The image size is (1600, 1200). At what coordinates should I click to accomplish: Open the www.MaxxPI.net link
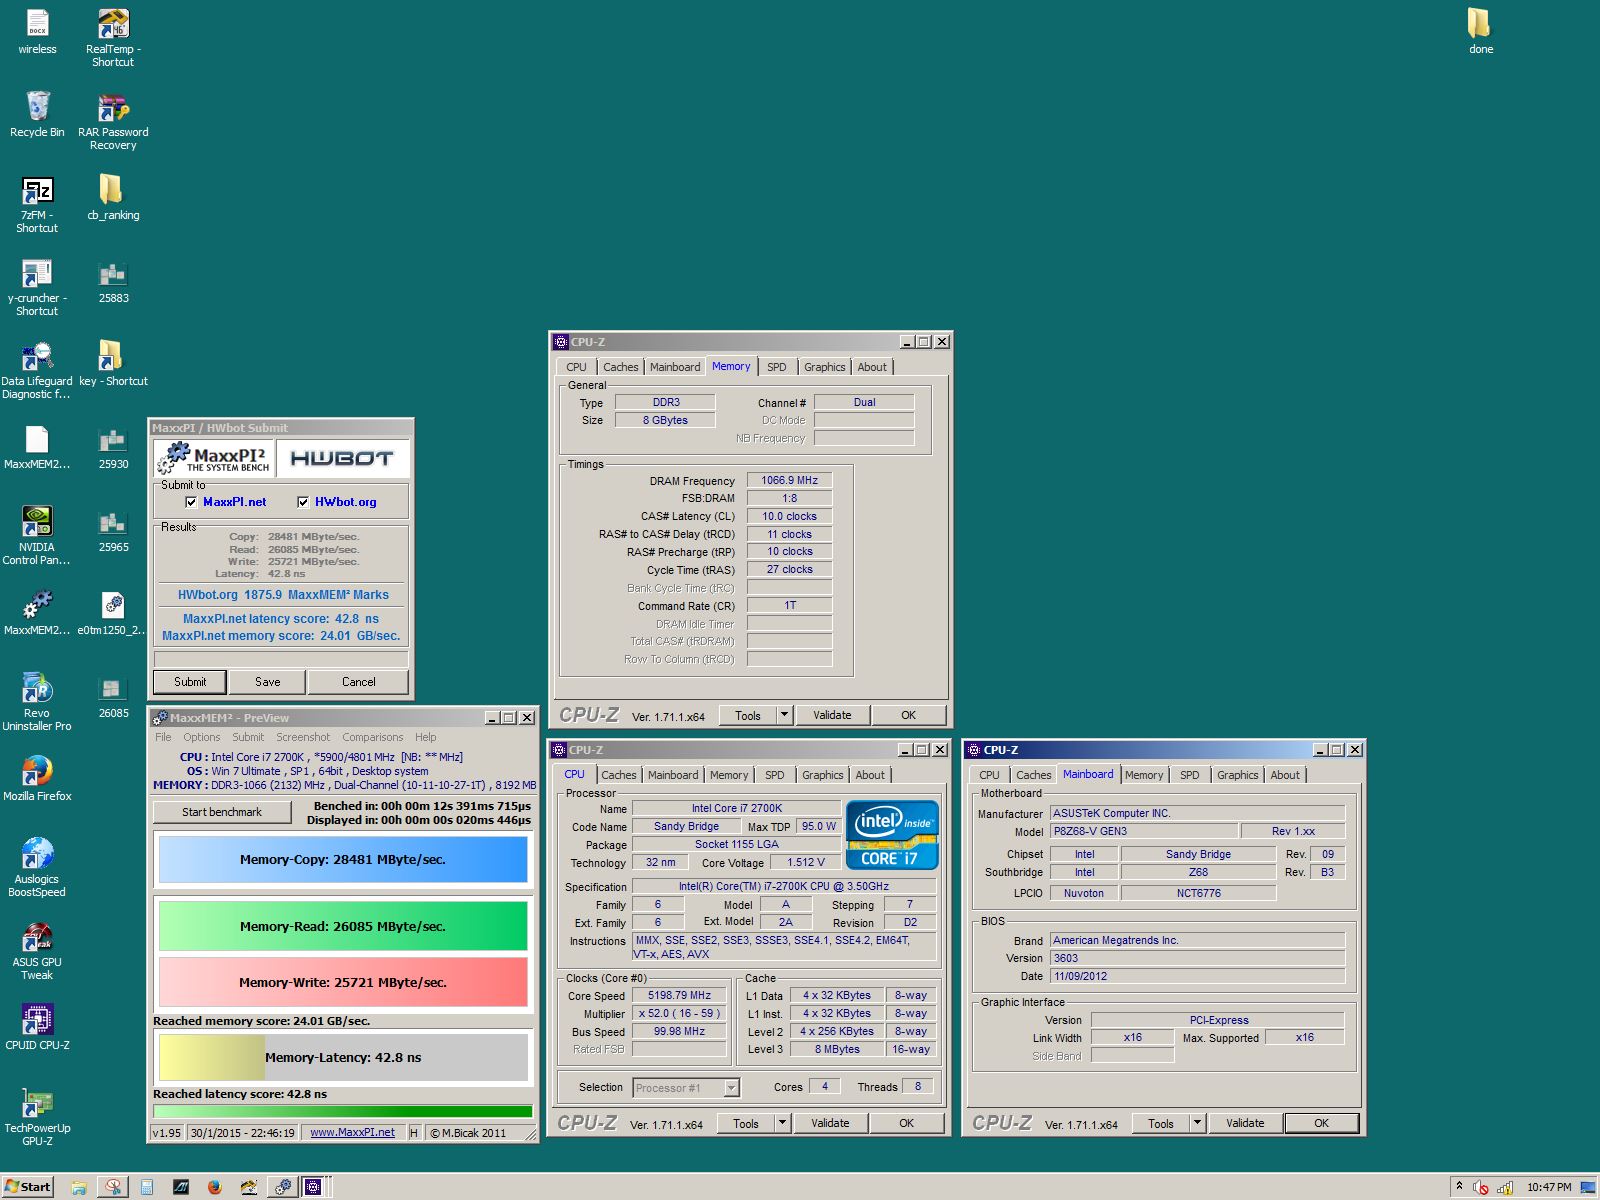352,1133
